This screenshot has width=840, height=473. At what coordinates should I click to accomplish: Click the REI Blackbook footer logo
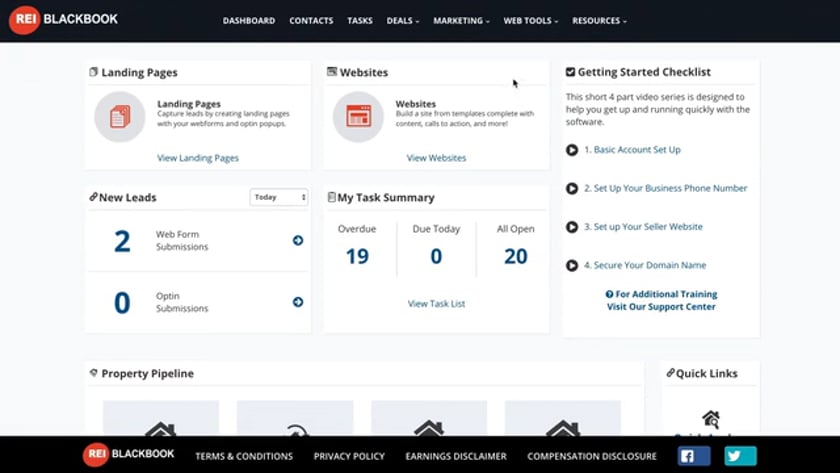click(x=129, y=454)
